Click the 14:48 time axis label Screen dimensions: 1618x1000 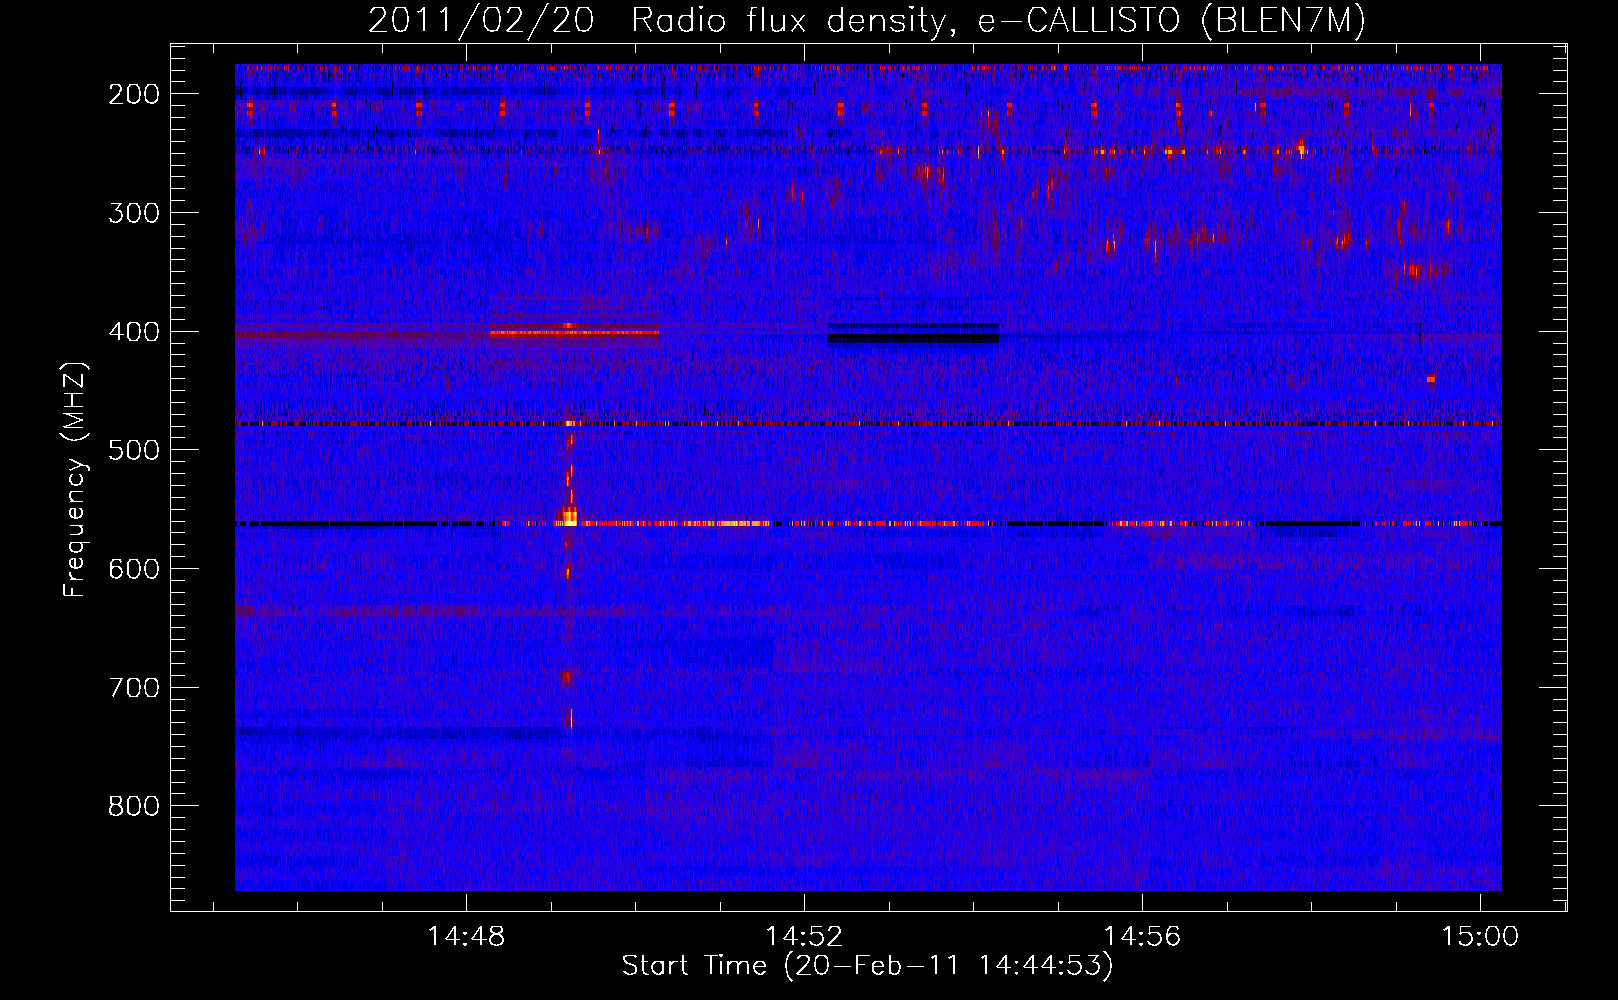tap(466, 937)
